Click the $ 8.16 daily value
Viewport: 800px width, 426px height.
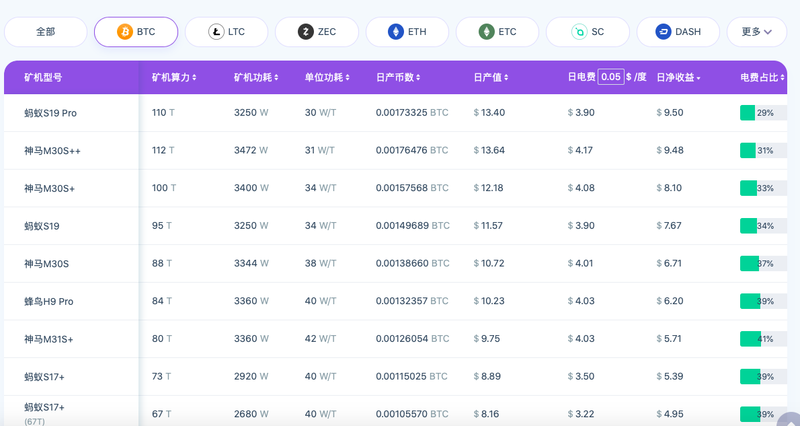click(487, 414)
